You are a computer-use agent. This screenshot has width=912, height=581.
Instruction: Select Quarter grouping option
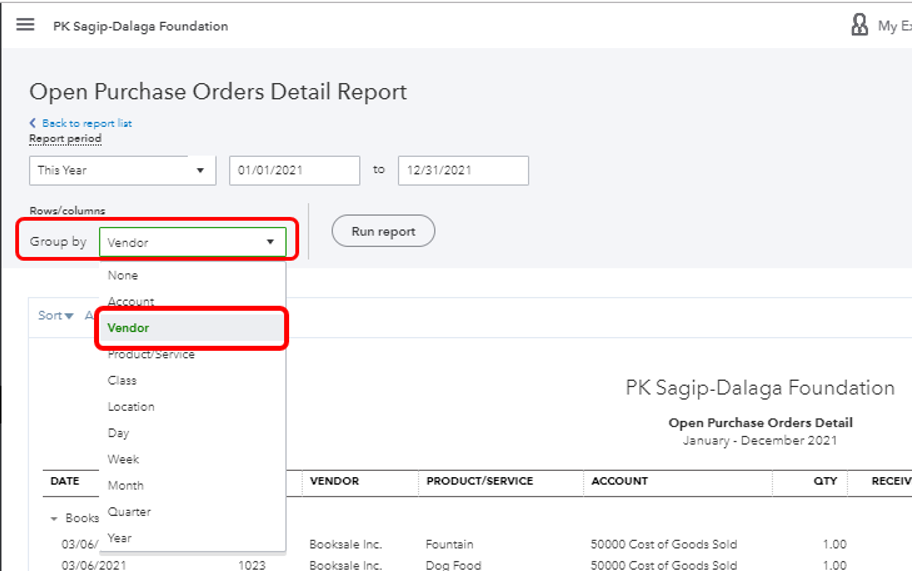193,512
